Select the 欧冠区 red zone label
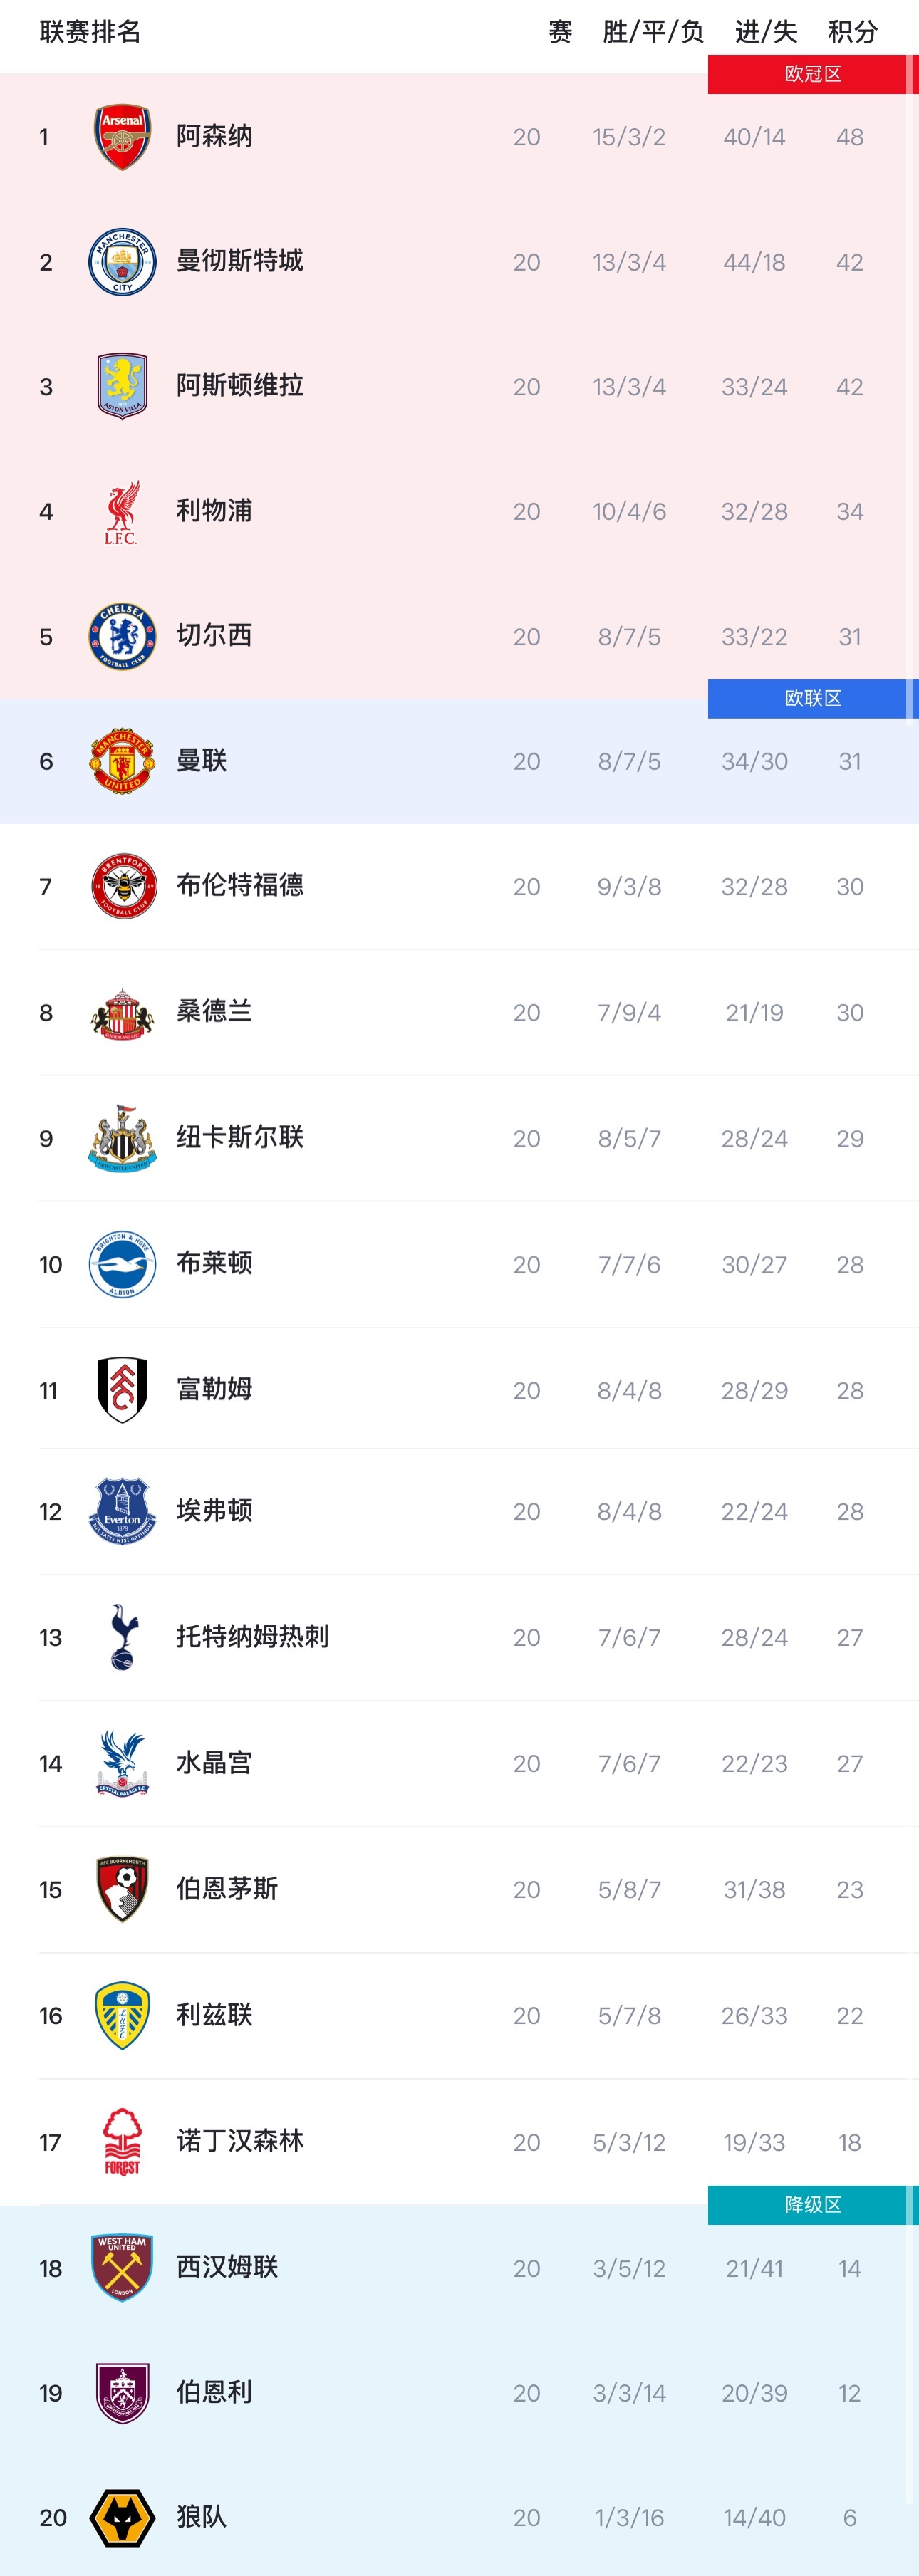This screenshot has width=919, height=2576. click(x=813, y=74)
